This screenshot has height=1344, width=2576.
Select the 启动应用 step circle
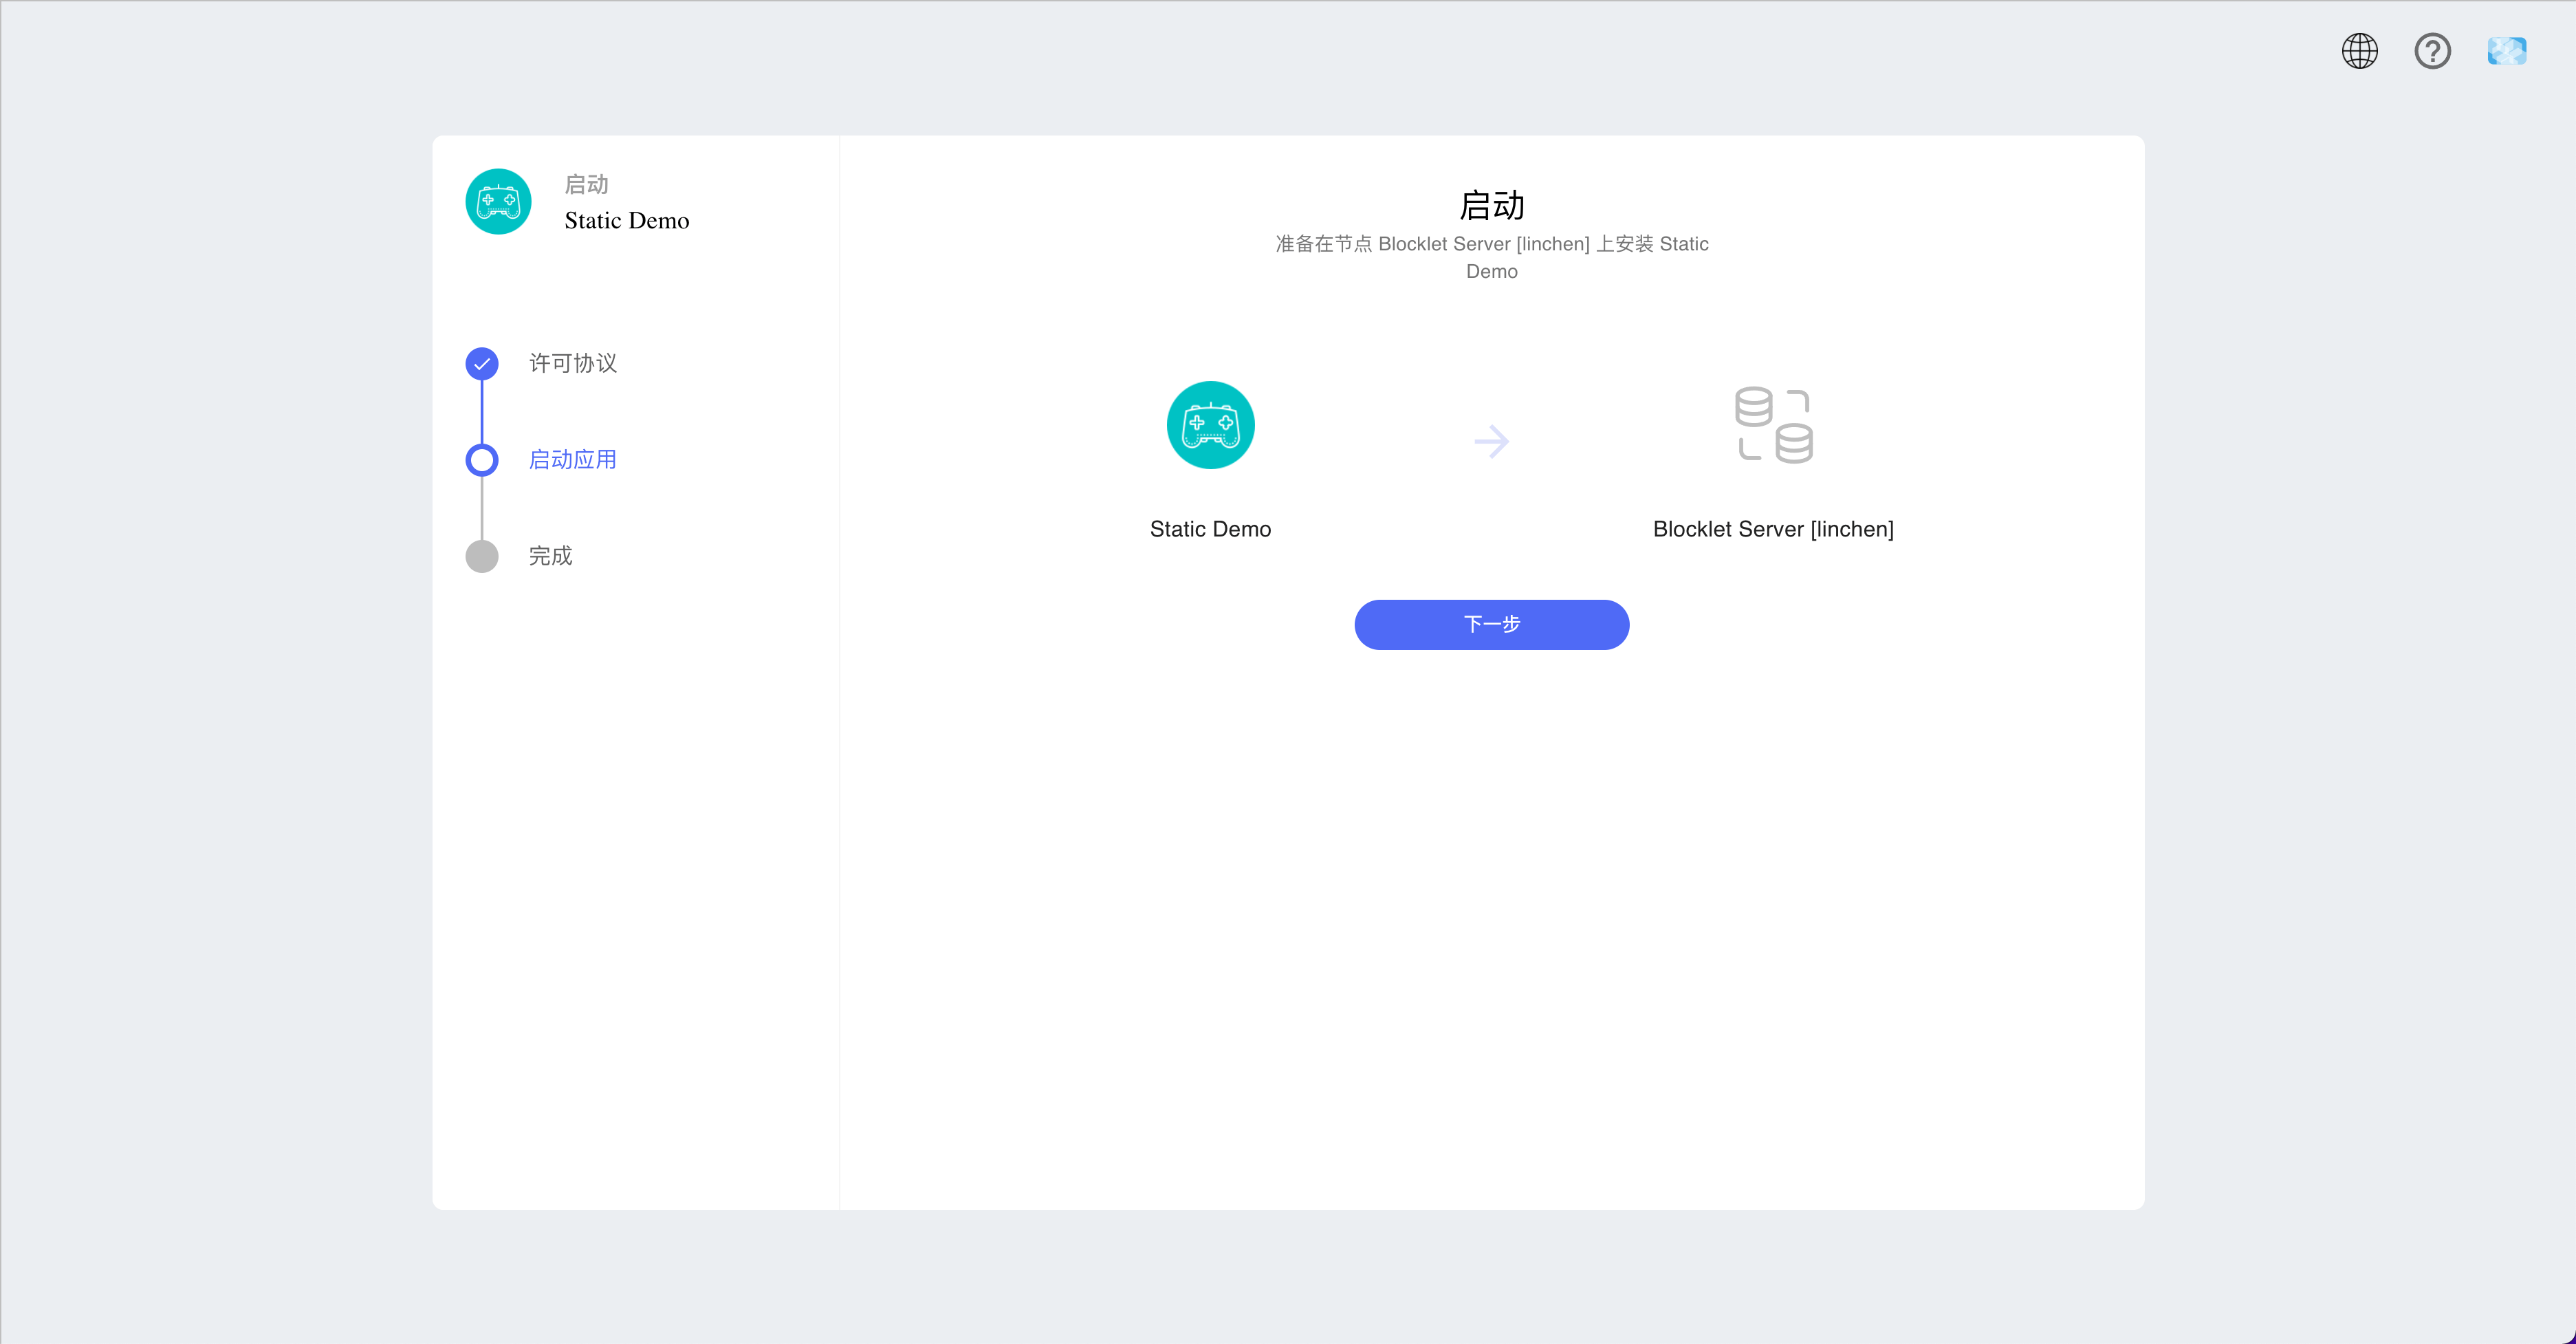(x=482, y=460)
